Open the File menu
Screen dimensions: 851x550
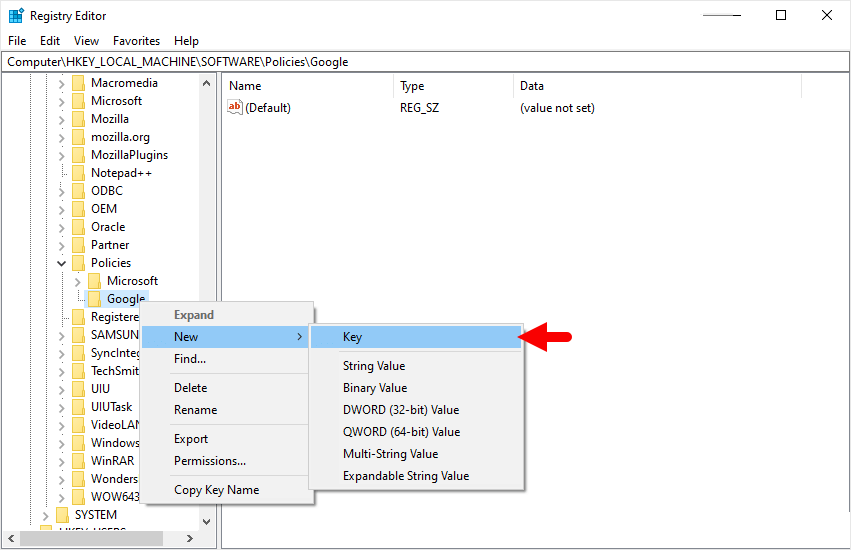(x=17, y=41)
